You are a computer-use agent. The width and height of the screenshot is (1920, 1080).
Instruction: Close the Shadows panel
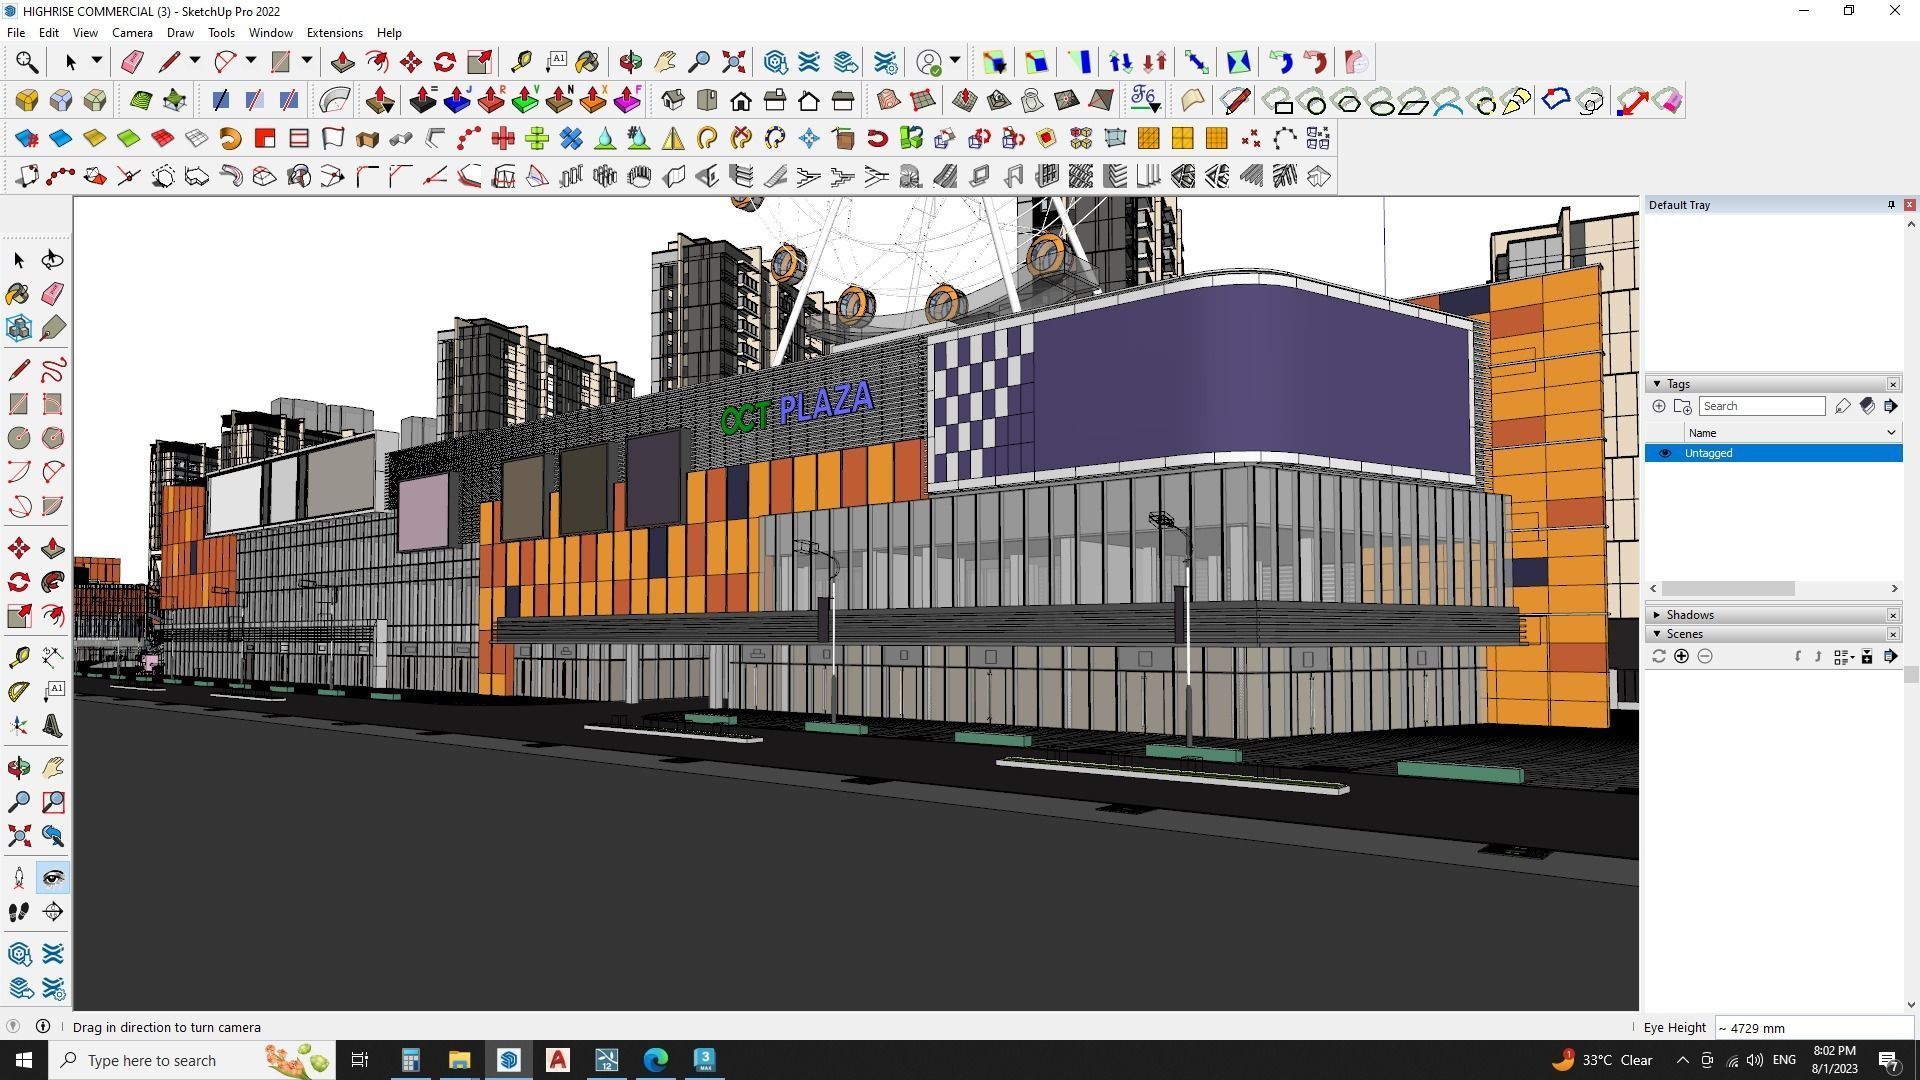tap(1893, 615)
